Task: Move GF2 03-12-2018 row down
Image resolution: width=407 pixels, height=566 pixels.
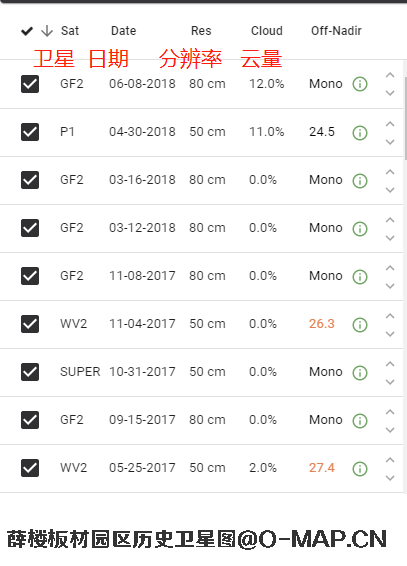Action: [390, 238]
